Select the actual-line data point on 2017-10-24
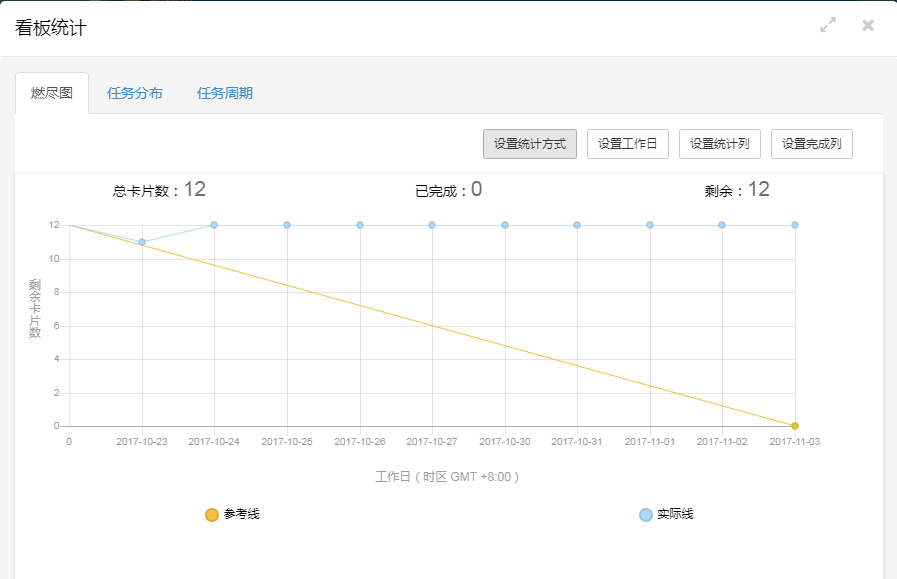The height and width of the screenshot is (579, 897). pos(214,225)
